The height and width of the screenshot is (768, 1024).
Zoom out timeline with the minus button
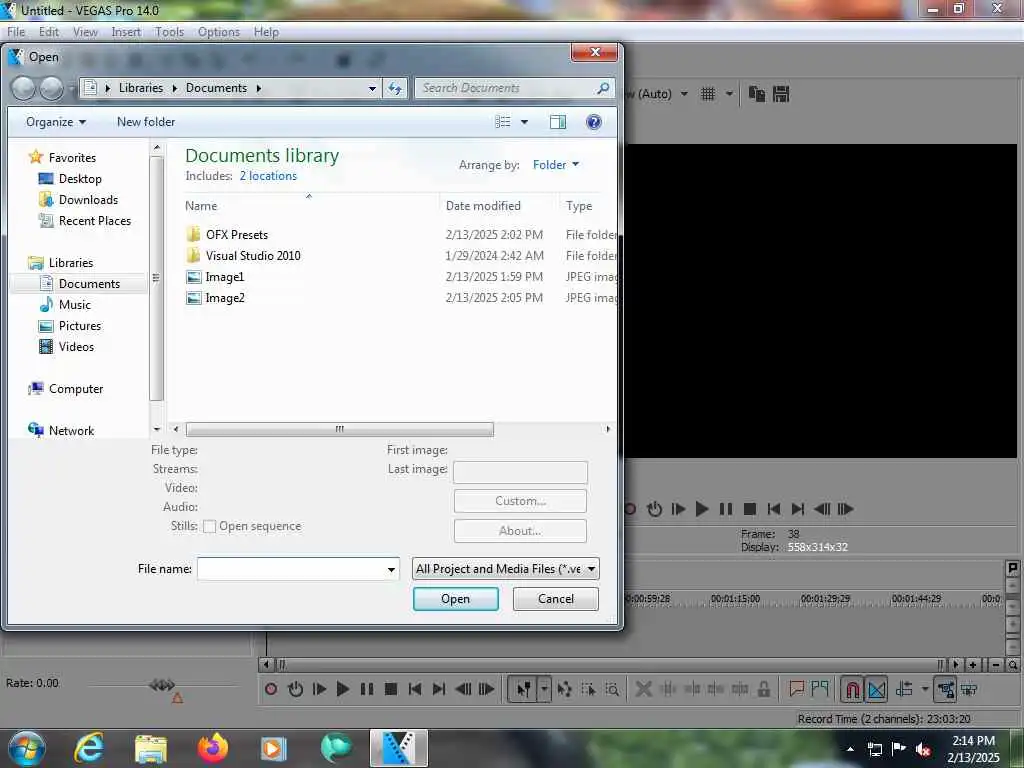[995, 665]
